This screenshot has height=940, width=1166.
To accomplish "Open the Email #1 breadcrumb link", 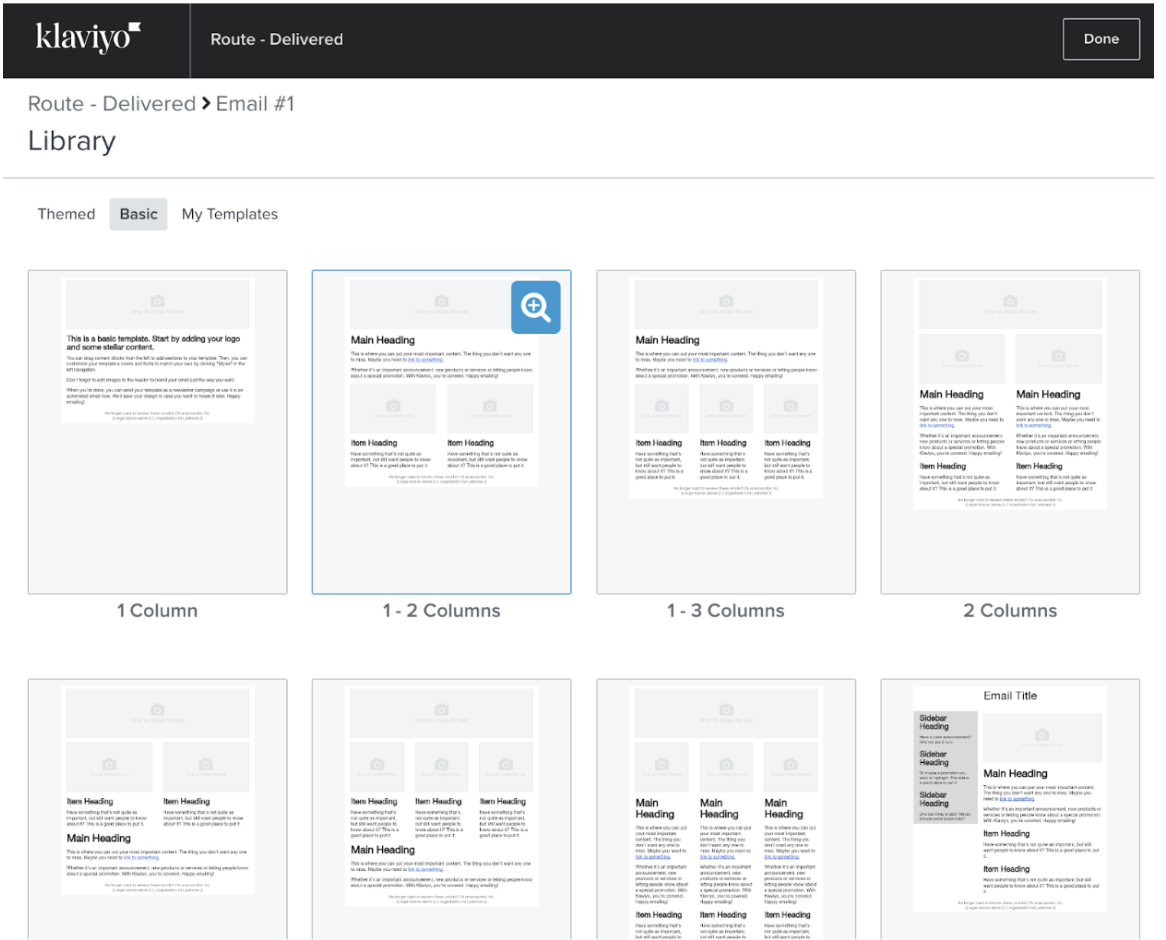I will pos(255,103).
